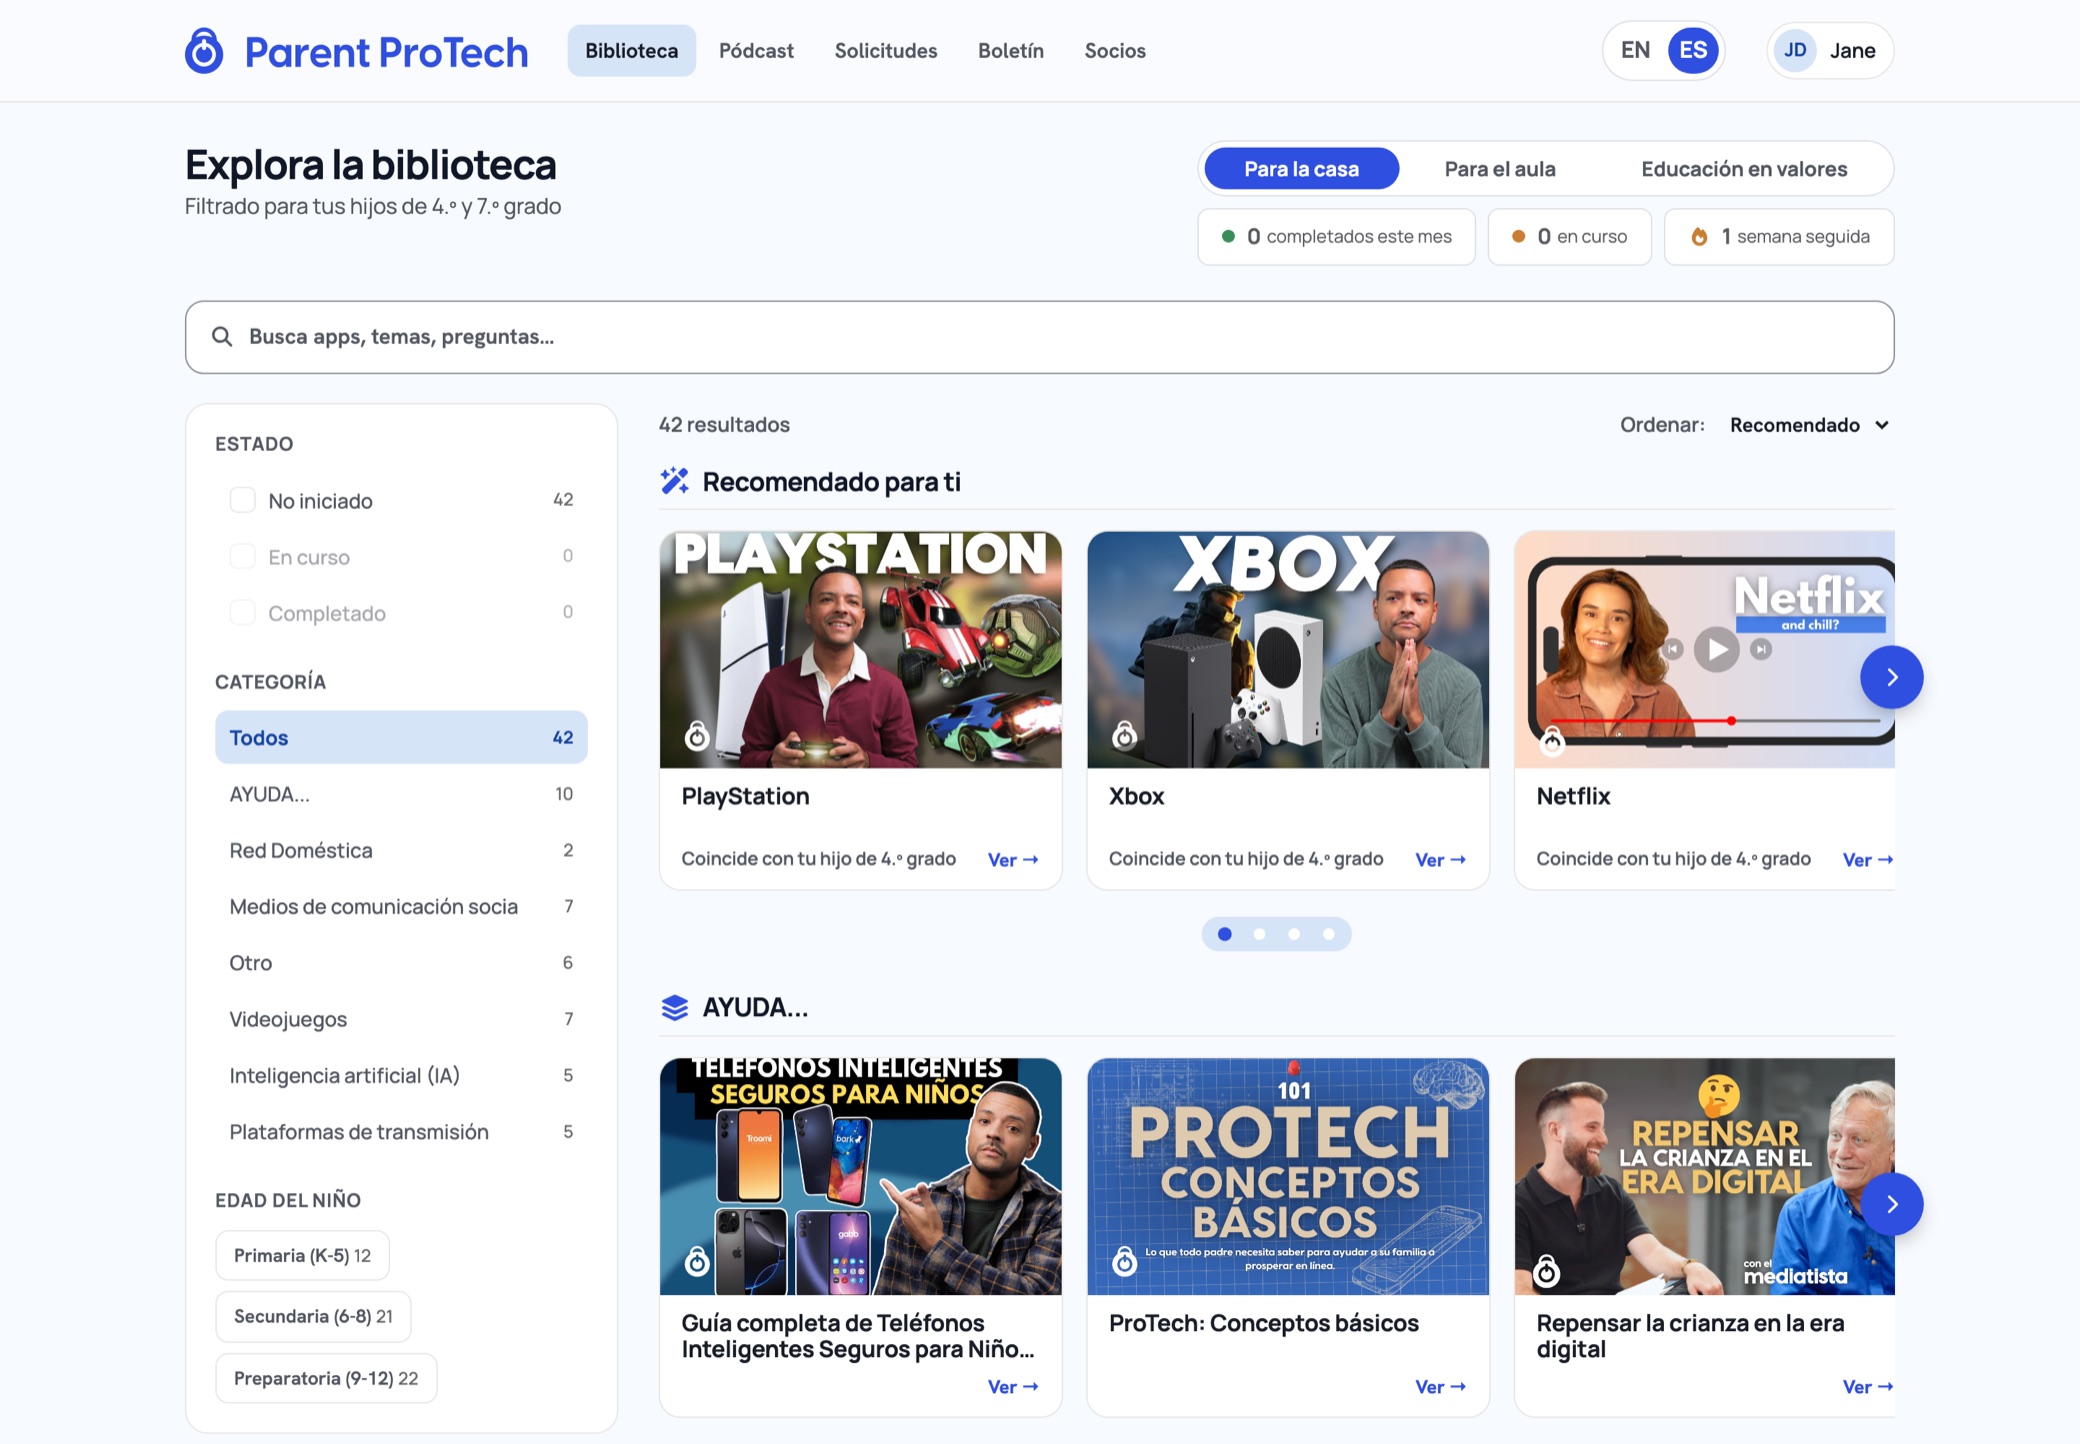Viewport: 2080px width, 1444px height.
Task: Click the logo badge on PlayStation thumbnail
Action: (697, 737)
